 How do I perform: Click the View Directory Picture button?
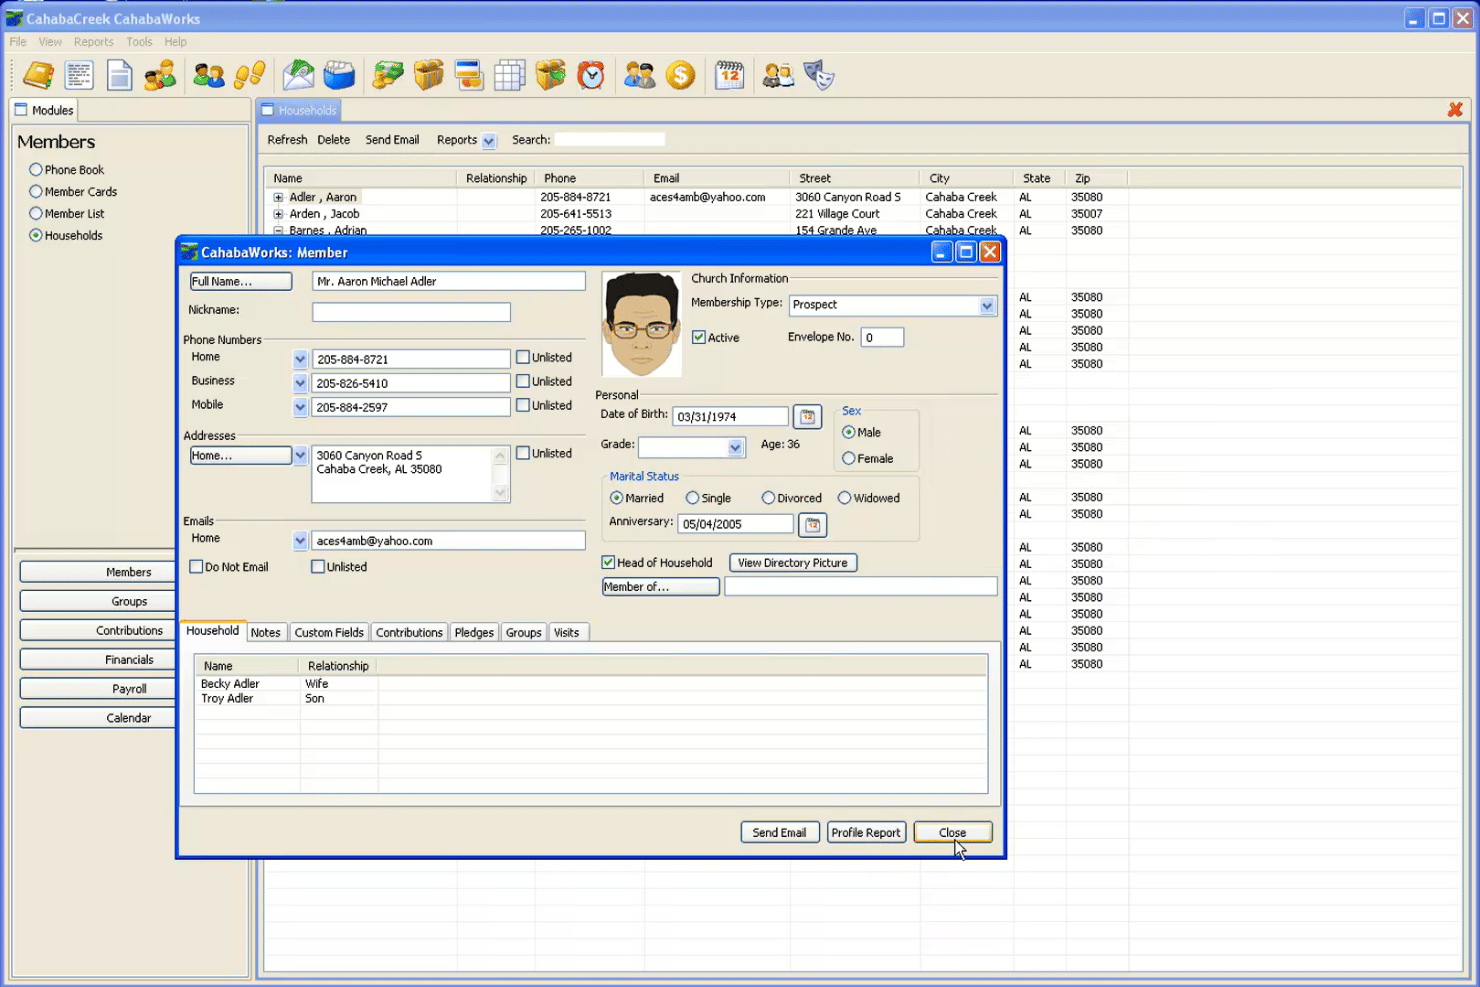coord(793,563)
